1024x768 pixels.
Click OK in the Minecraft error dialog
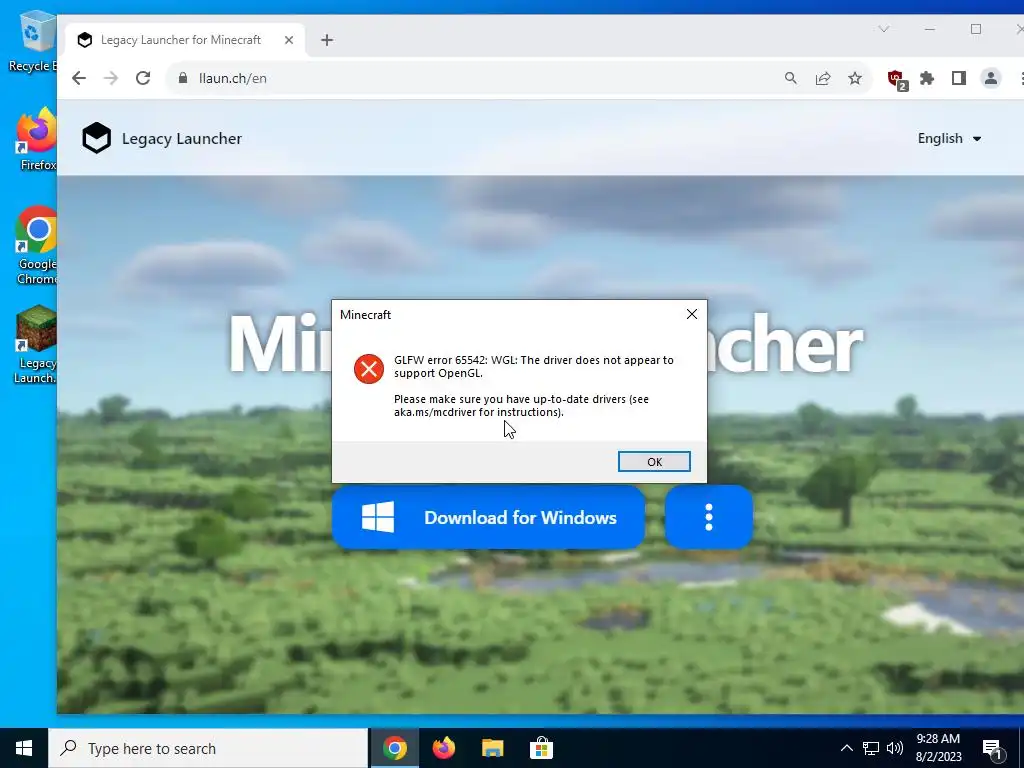pyautogui.click(x=654, y=462)
